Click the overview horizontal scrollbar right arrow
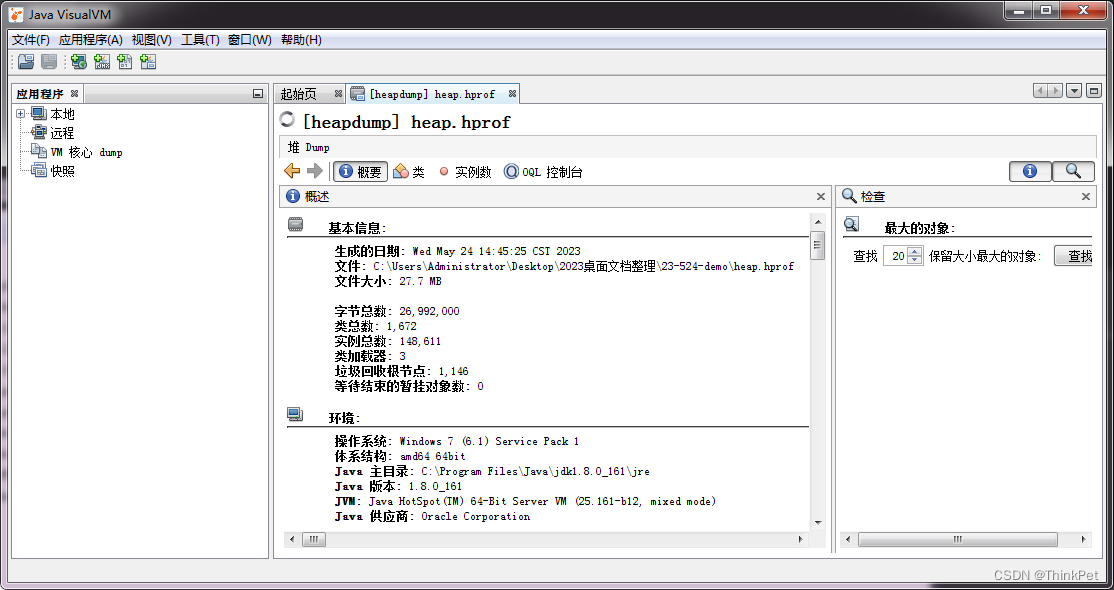Screen dimensions: 1114x590 [x=802, y=540]
